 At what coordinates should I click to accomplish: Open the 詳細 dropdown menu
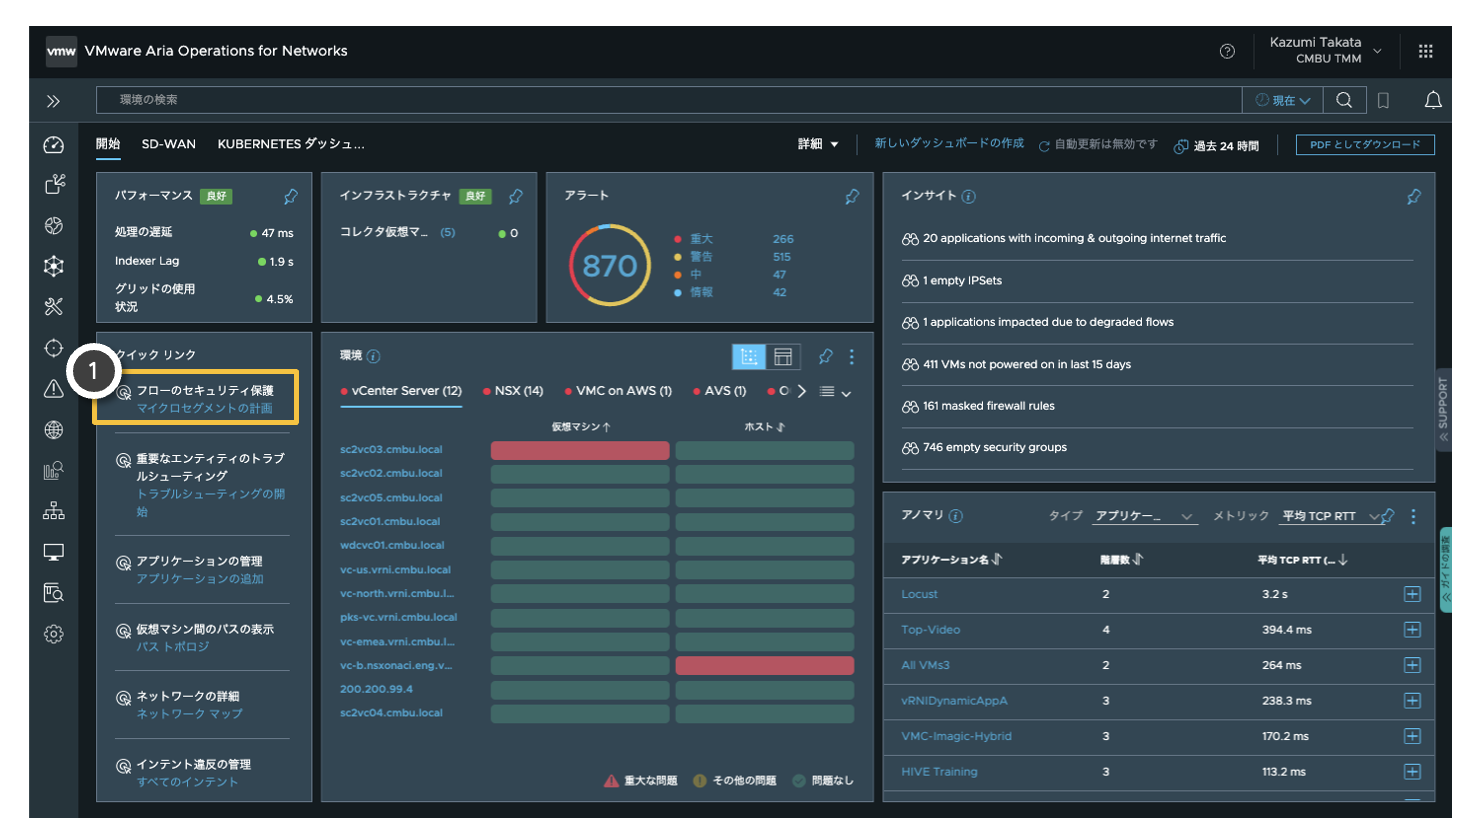tap(818, 144)
